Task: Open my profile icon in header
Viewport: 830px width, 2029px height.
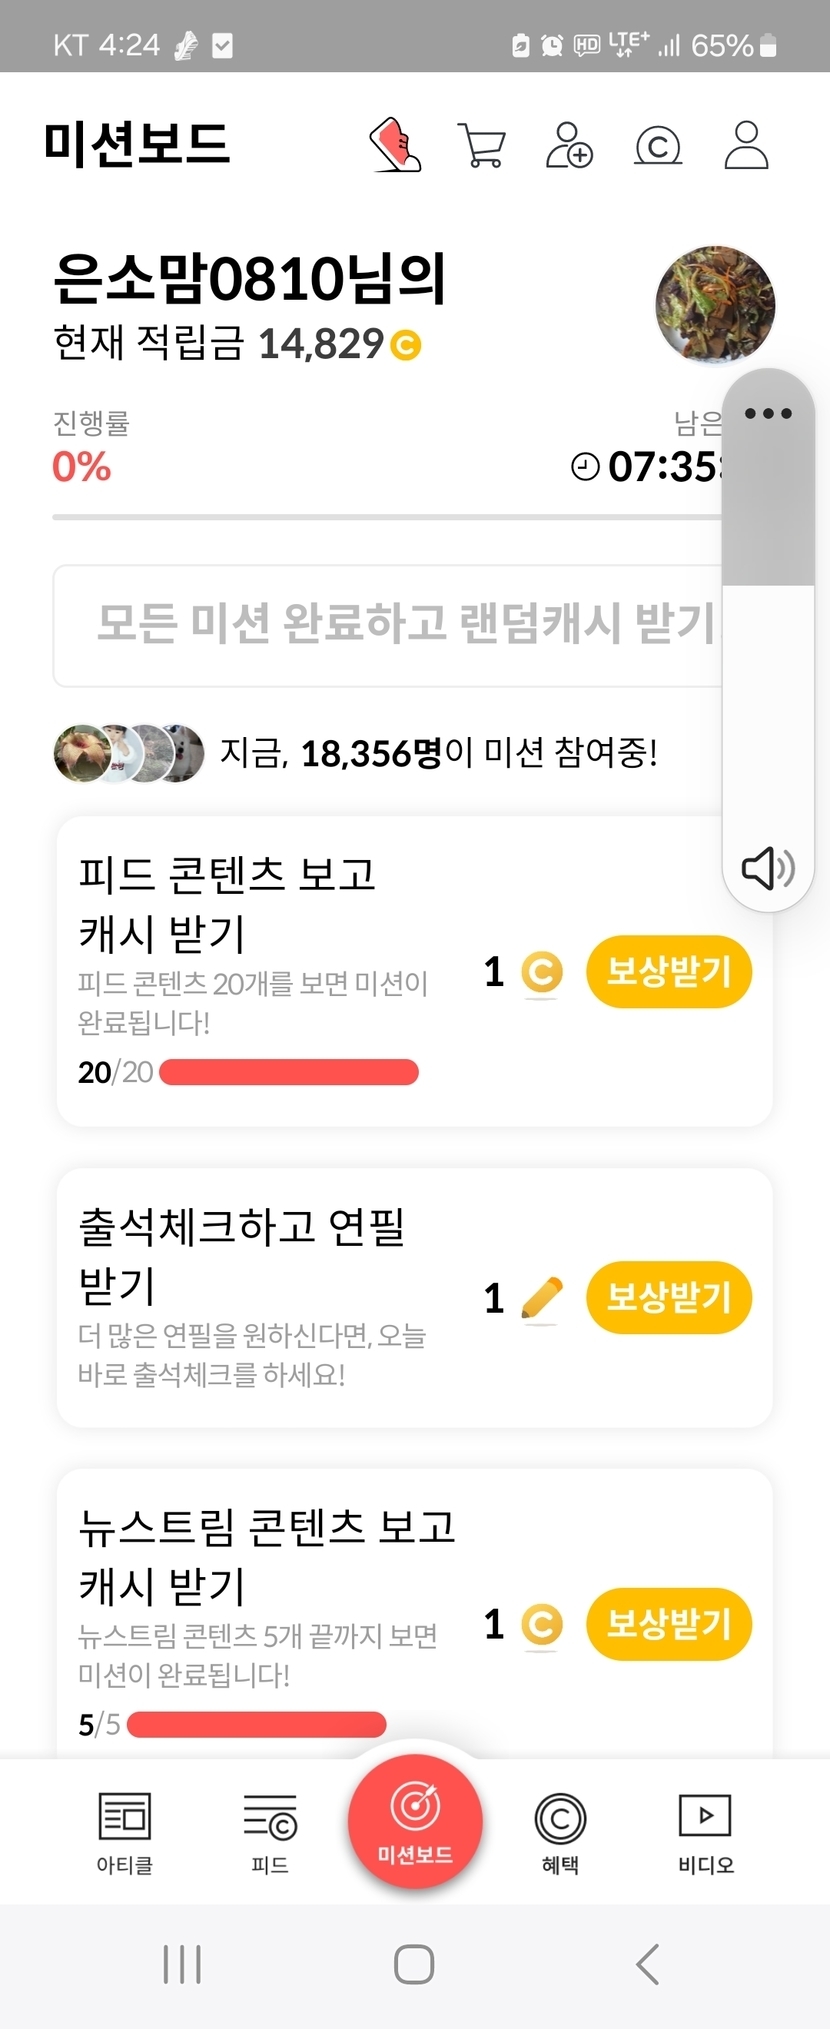Action: click(746, 145)
